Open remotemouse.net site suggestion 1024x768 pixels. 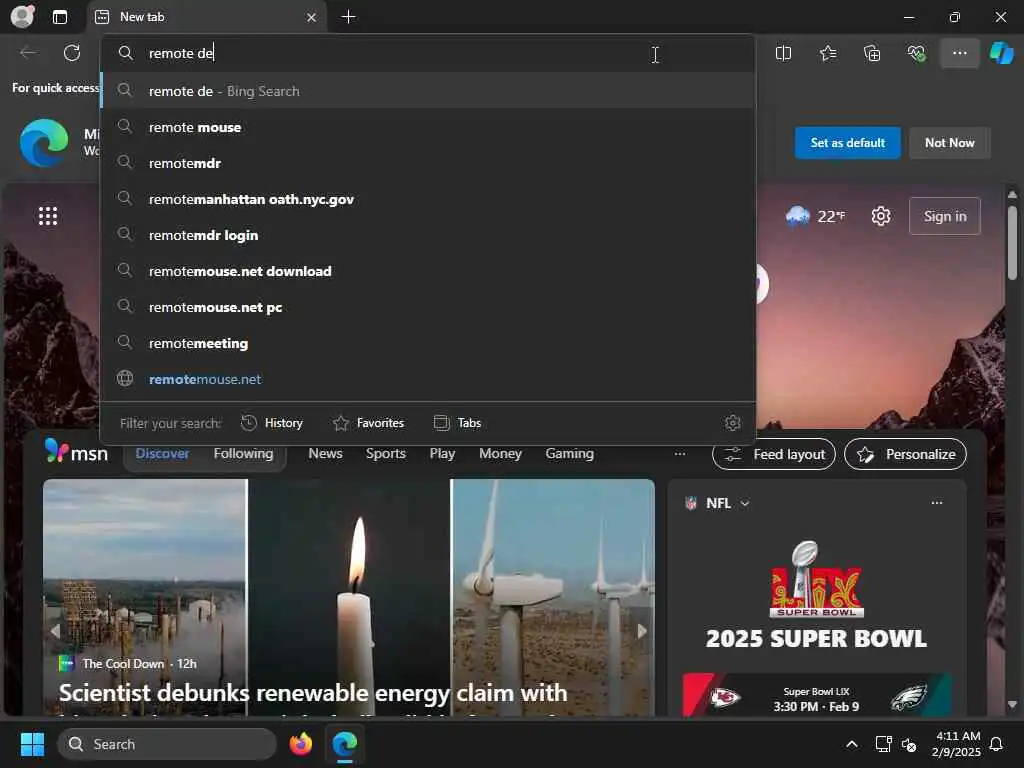428,379
